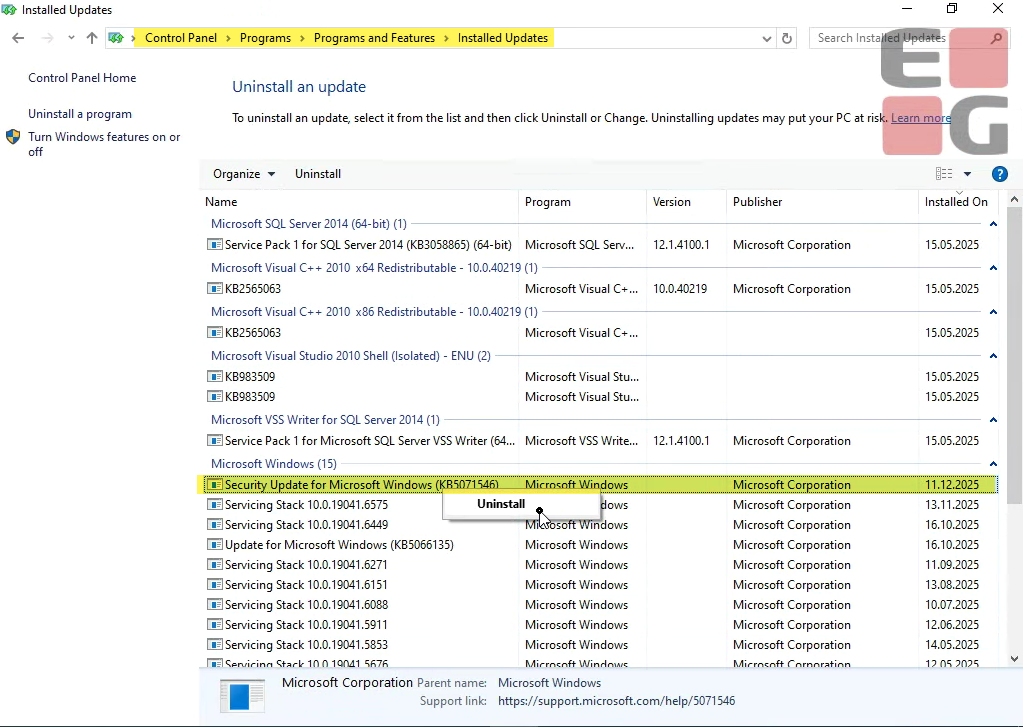Sort by the Installed On column header

tap(955, 202)
